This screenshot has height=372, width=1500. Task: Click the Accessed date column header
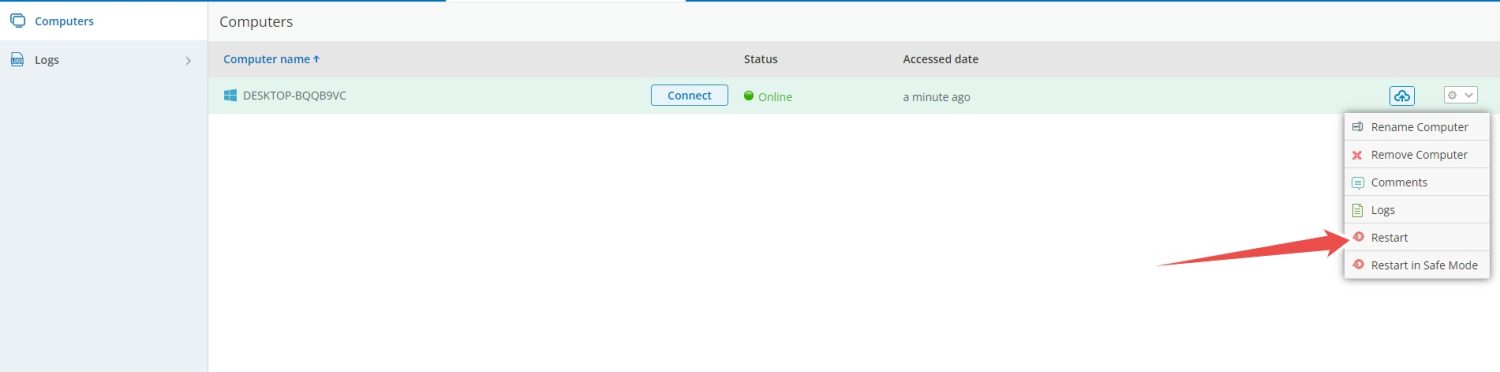[941, 59]
